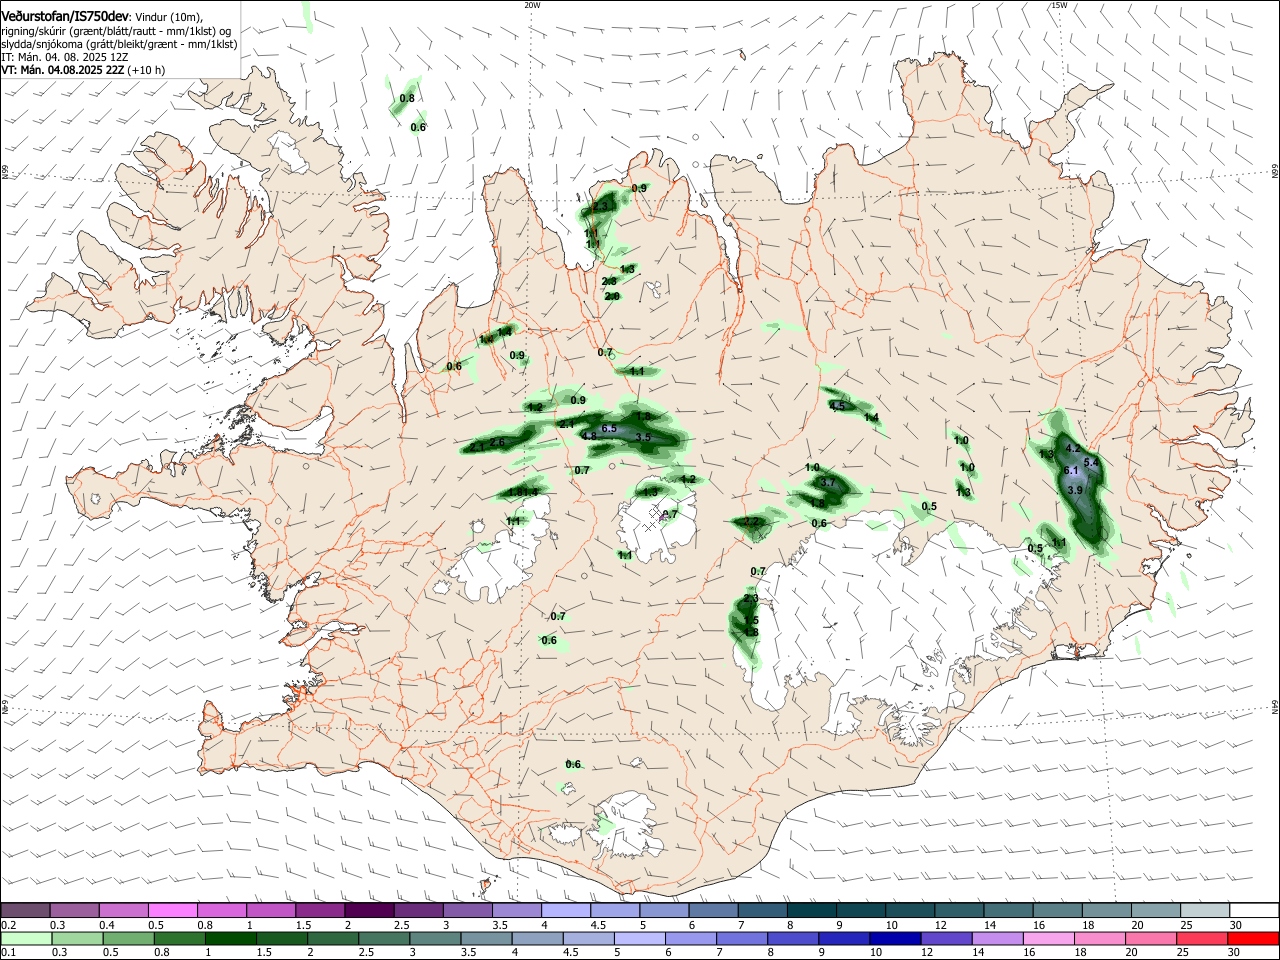1280x960 pixels.
Task: Click the 6.1 precipitation value in the east
Action: [1071, 470]
